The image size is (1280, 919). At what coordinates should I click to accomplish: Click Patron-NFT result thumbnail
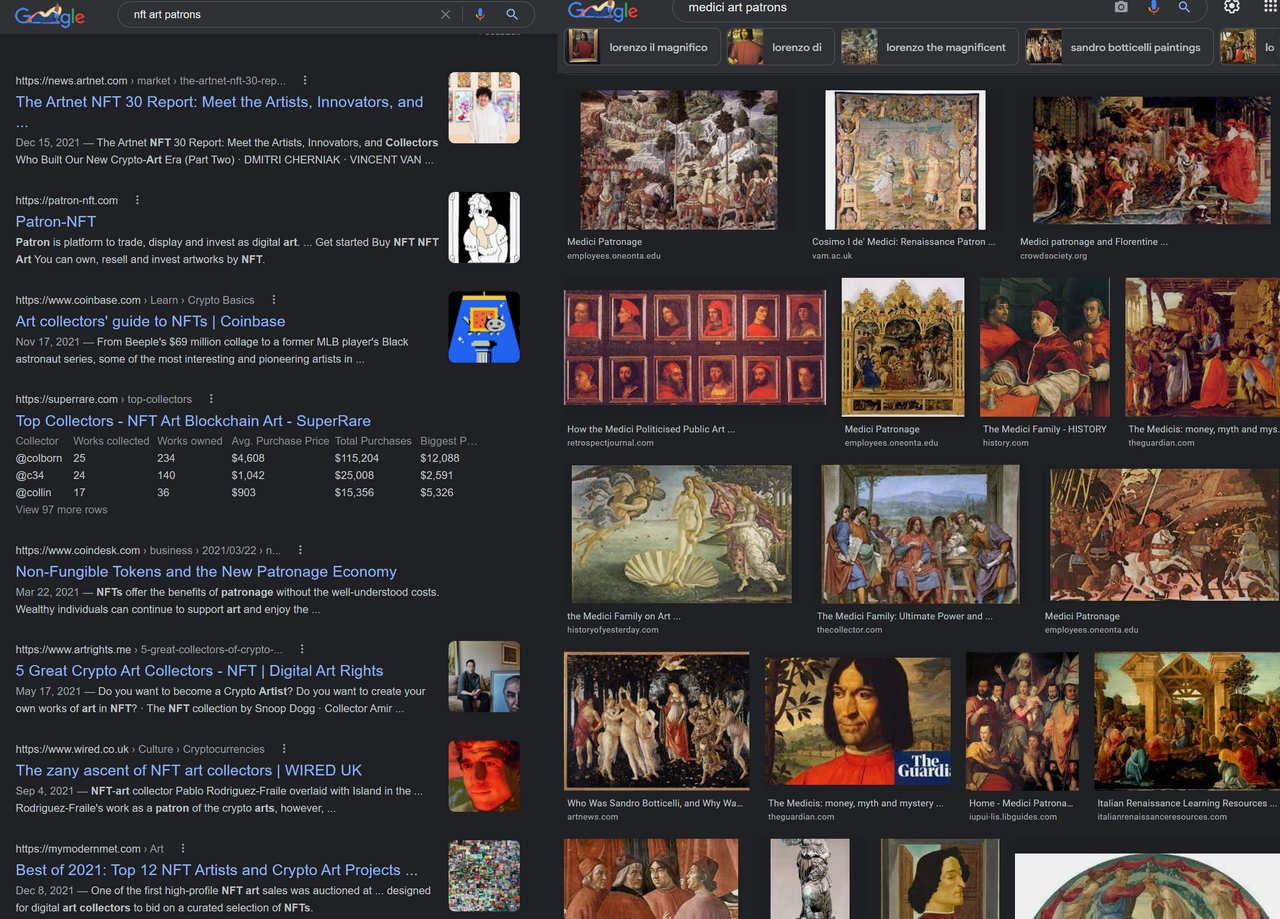(484, 228)
